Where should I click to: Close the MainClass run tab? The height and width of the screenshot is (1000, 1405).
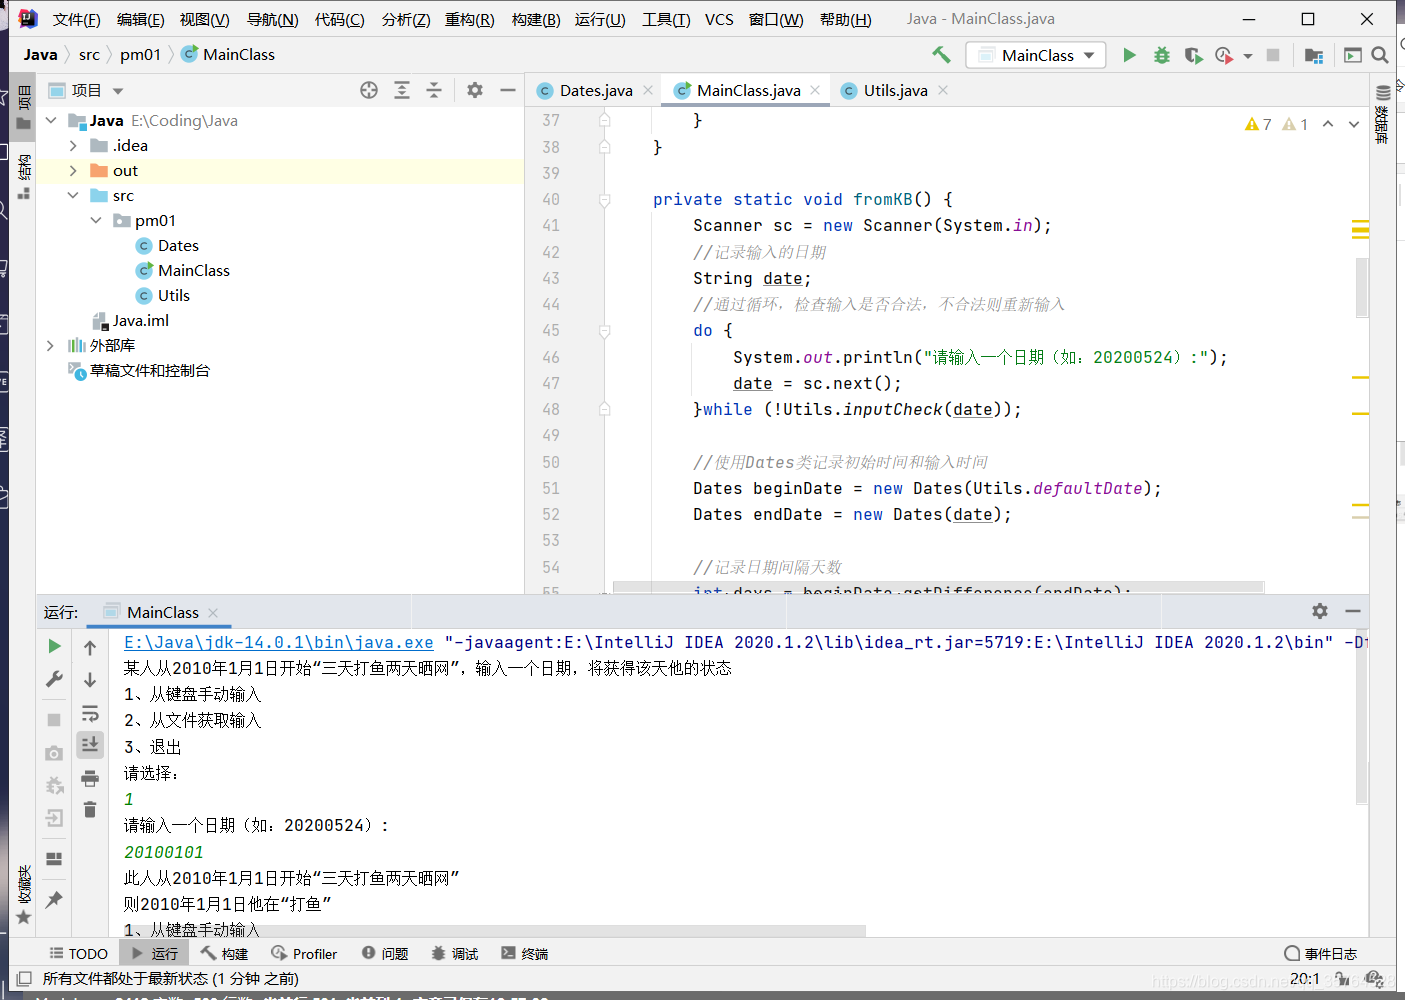213,612
